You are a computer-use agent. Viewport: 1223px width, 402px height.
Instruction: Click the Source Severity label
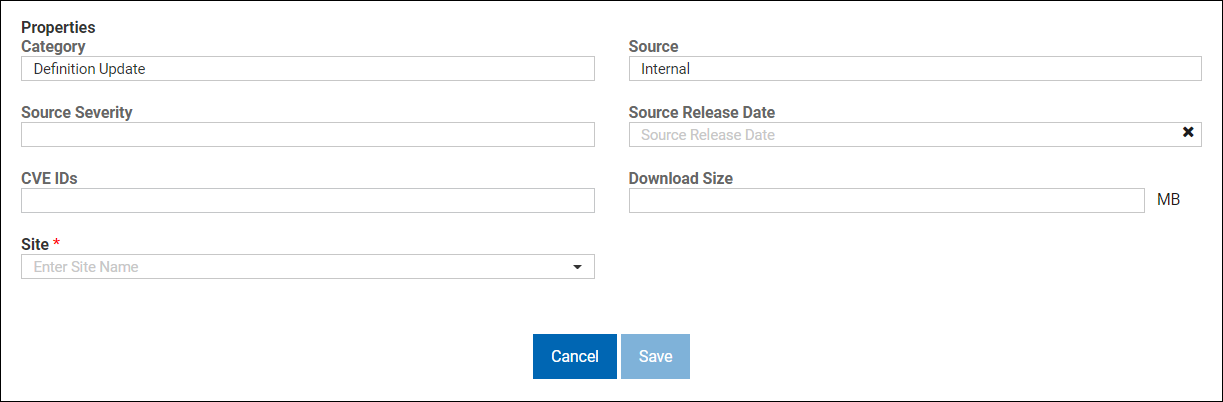coord(76,112)
